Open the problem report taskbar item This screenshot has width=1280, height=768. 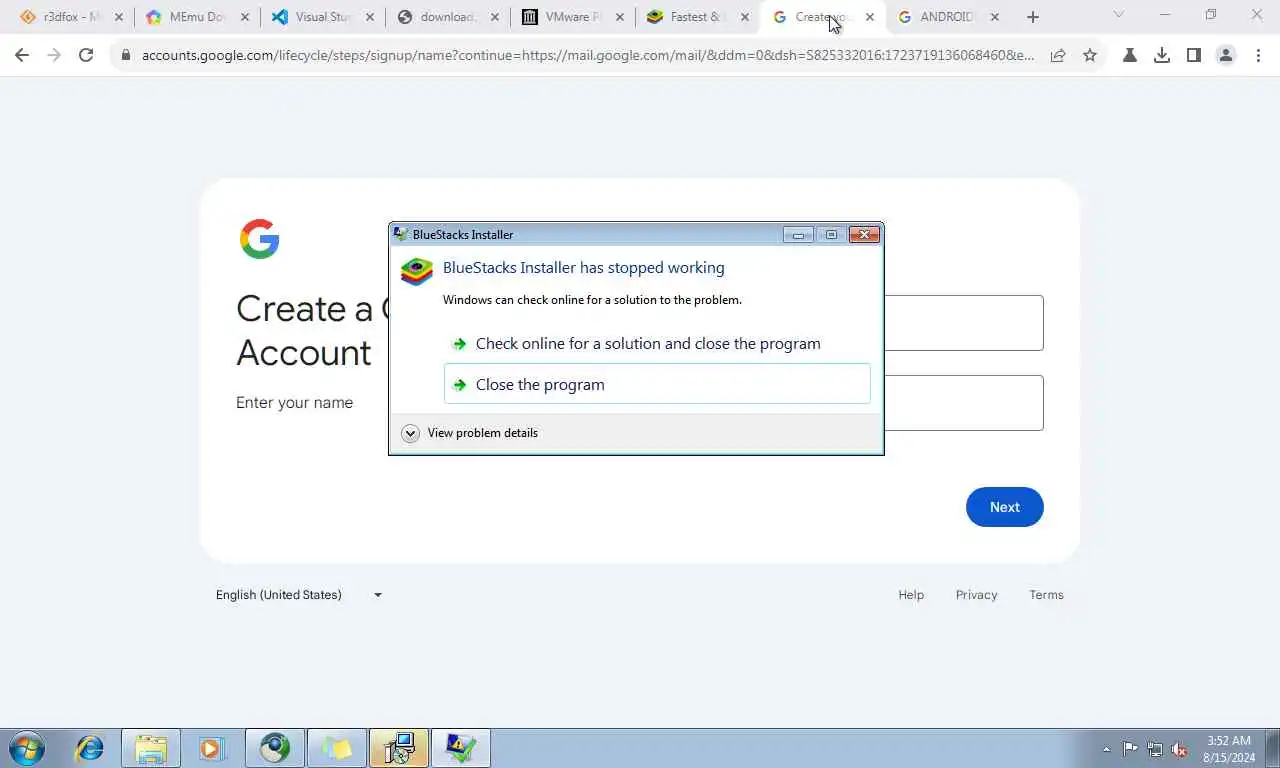click(x=461, y=748)
